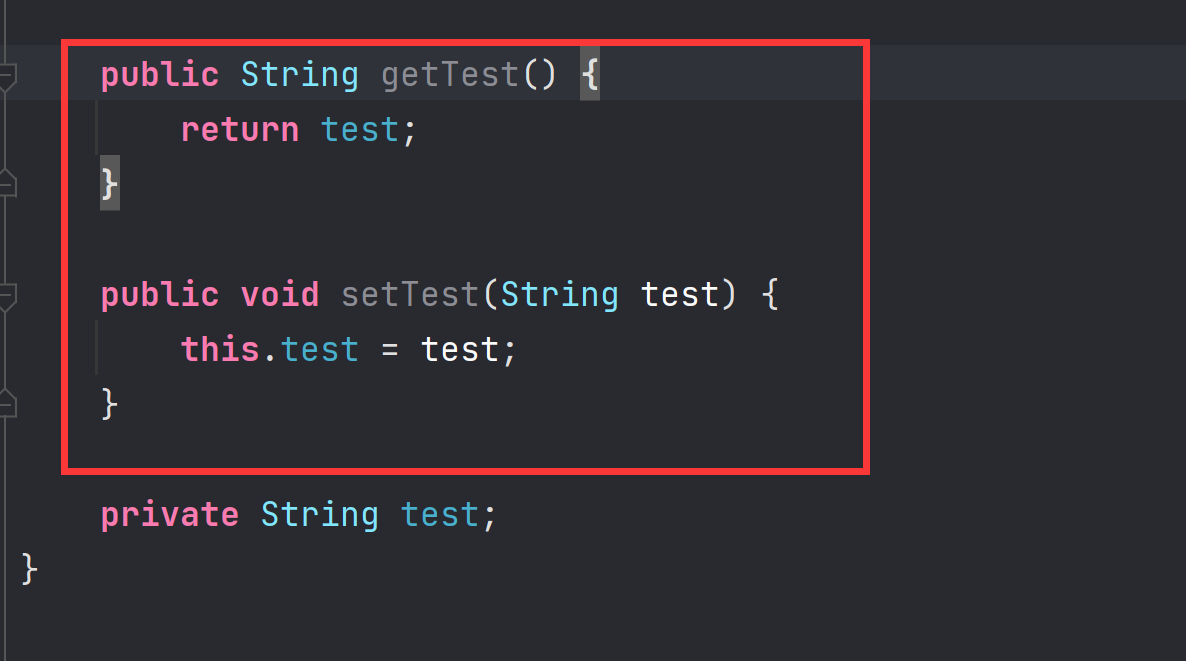Click String type in private field declaration

(319, 515)
